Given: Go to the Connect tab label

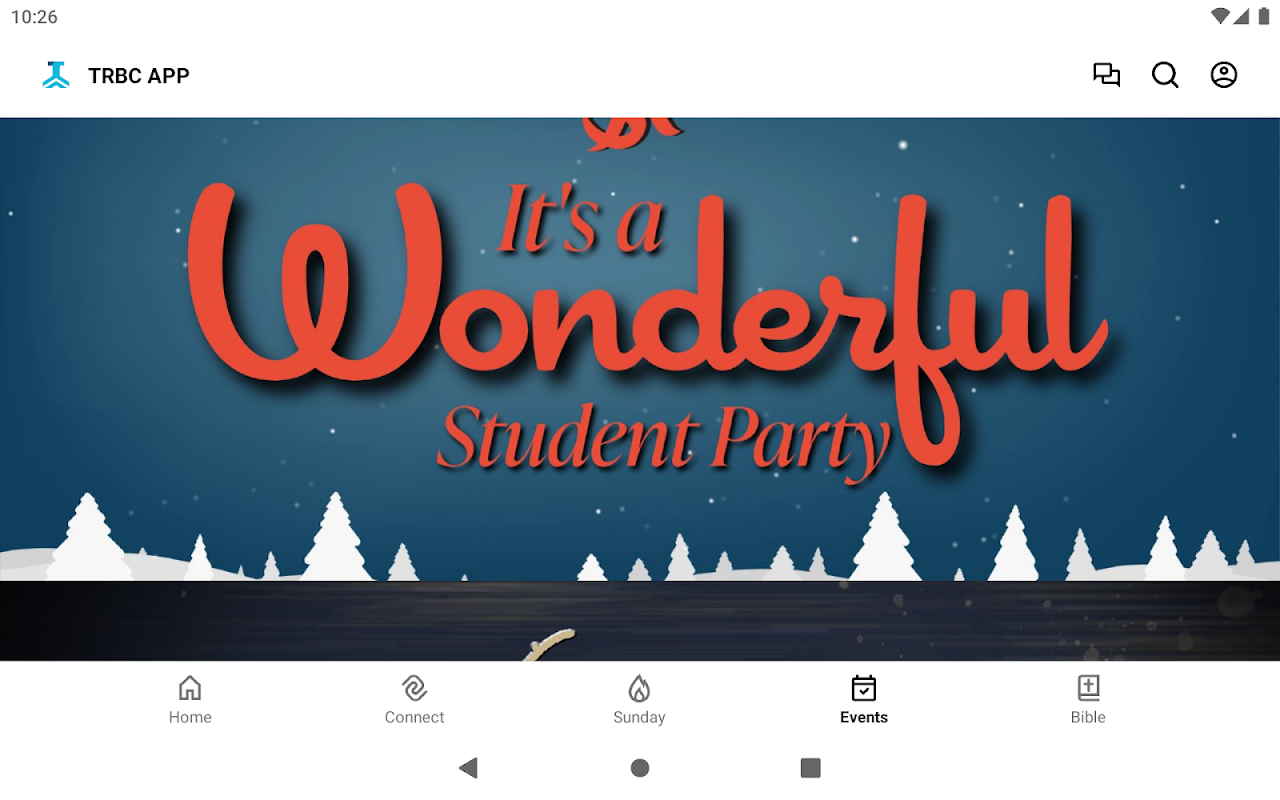Looking at the screenshot, I should 414,717.
